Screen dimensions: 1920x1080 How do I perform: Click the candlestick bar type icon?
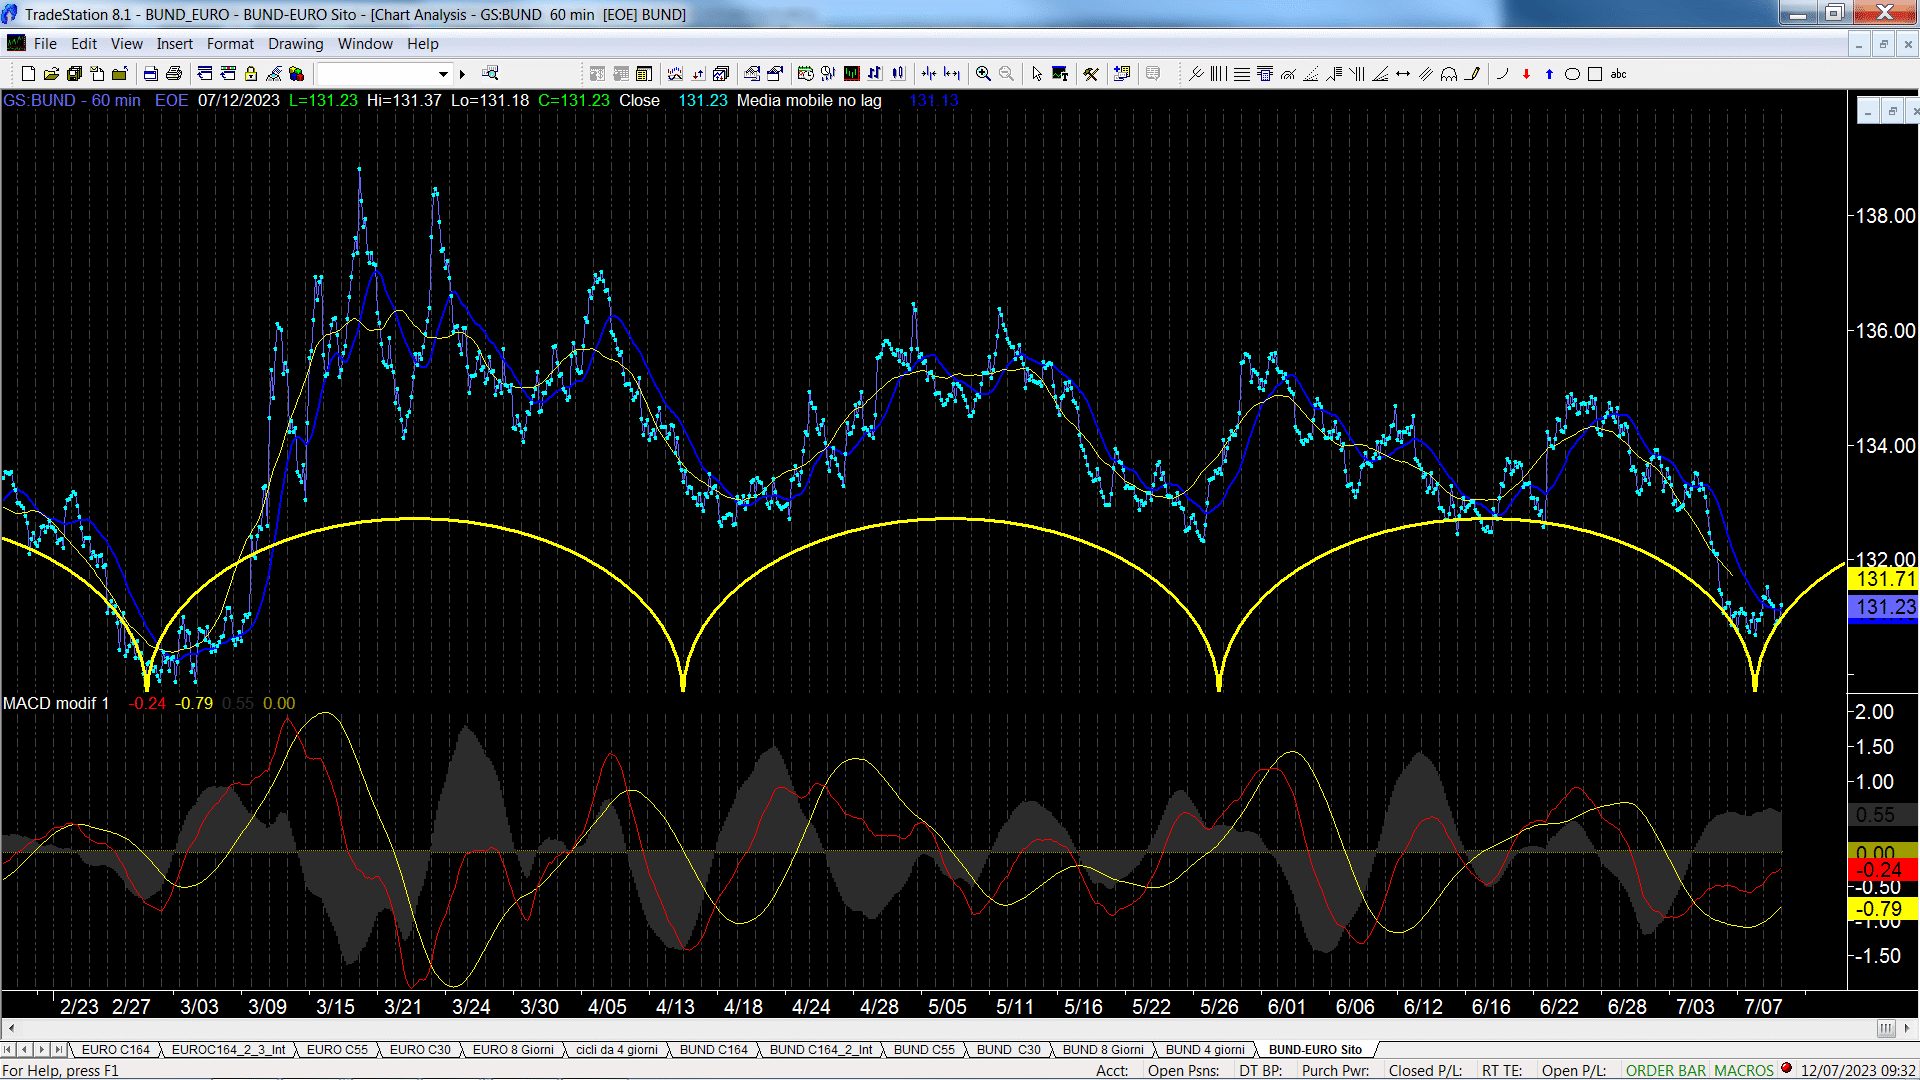pyautogui.click(x=897, y=73)
